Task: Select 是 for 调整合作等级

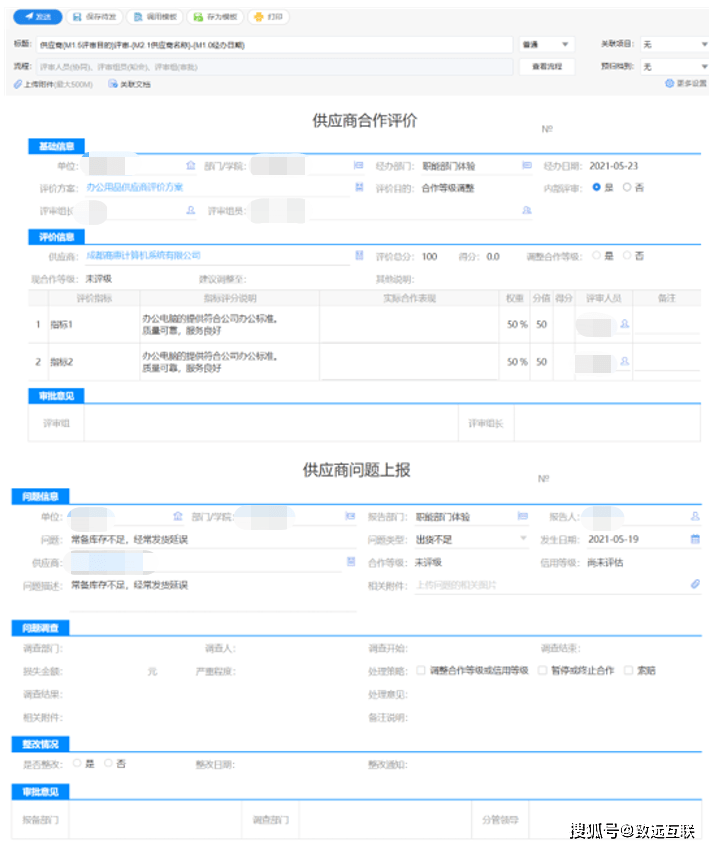Action: 597,256
